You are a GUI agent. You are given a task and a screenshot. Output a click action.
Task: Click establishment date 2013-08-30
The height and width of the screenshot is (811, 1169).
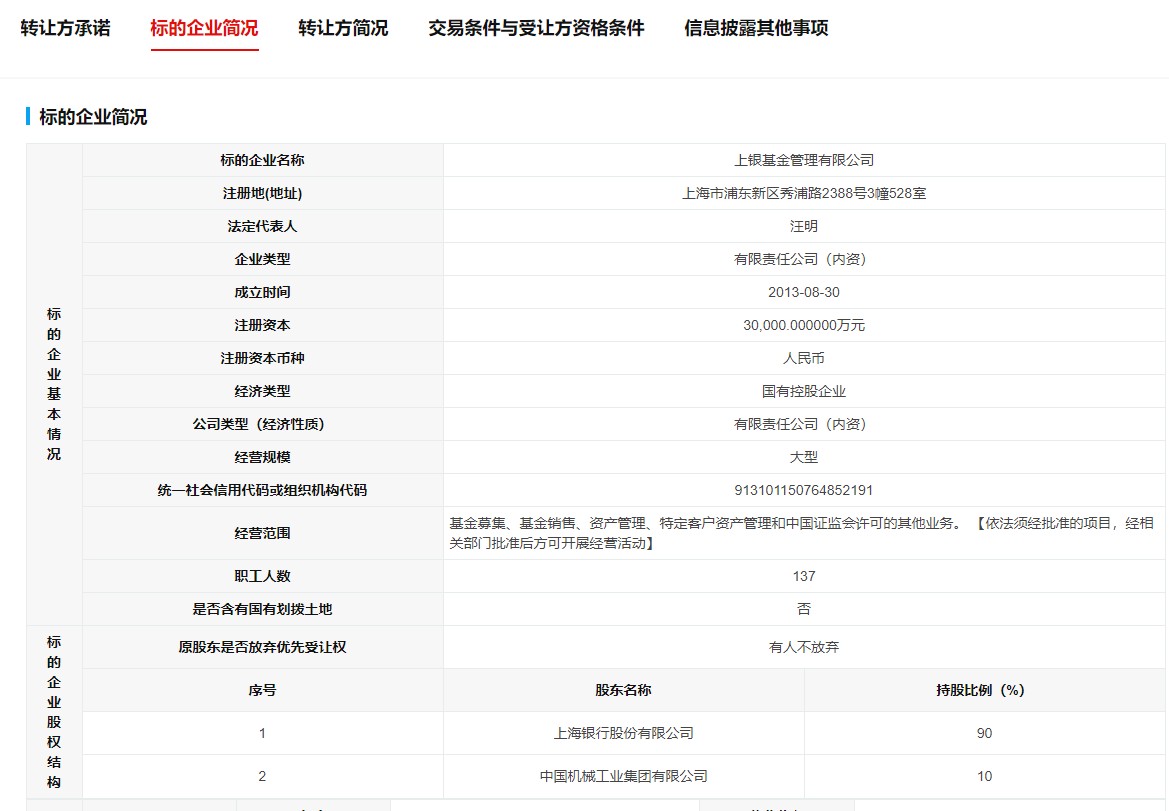coord(804,292)
